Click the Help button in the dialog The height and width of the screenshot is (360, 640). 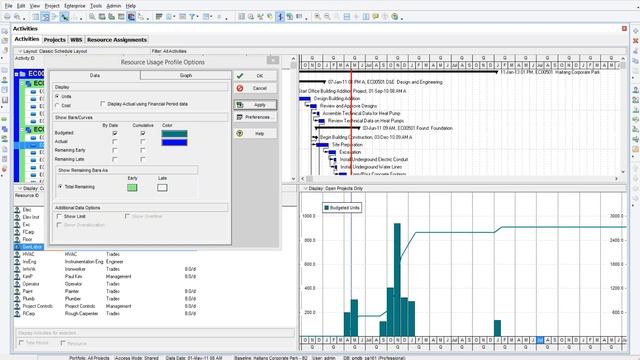(x=256, y=133)
